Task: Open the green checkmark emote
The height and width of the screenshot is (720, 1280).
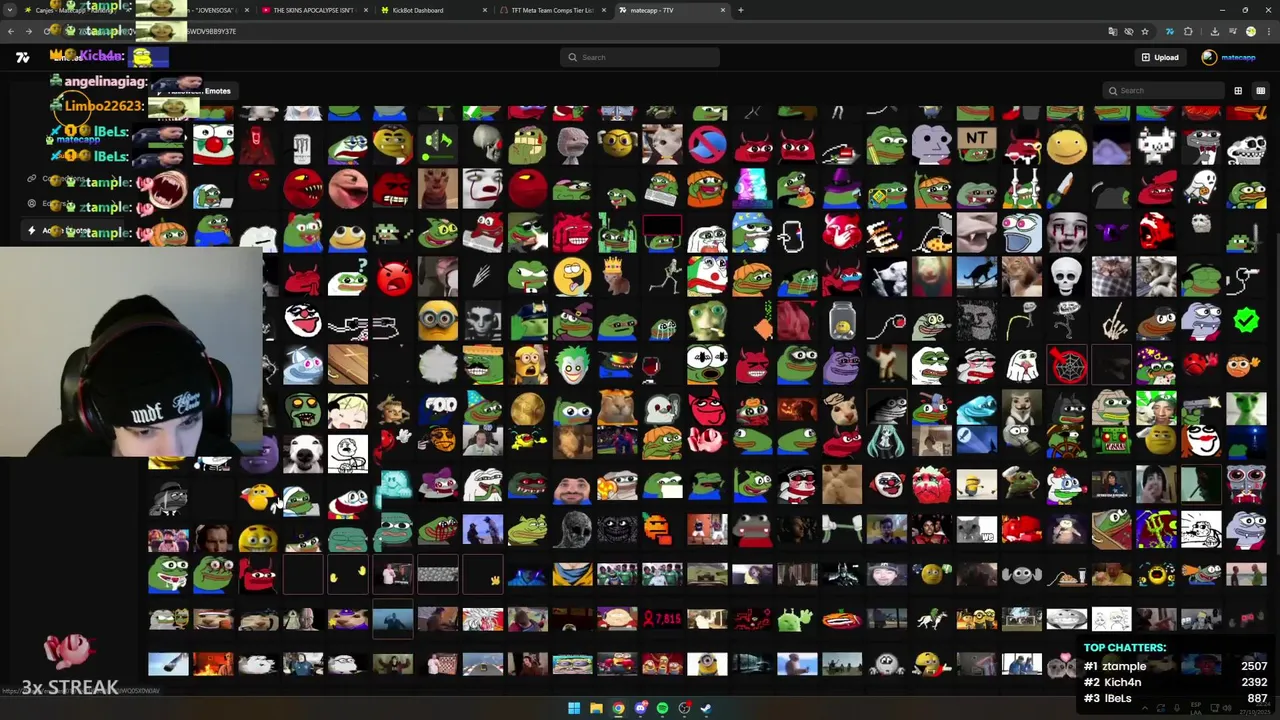Action: click(1246, 320)
